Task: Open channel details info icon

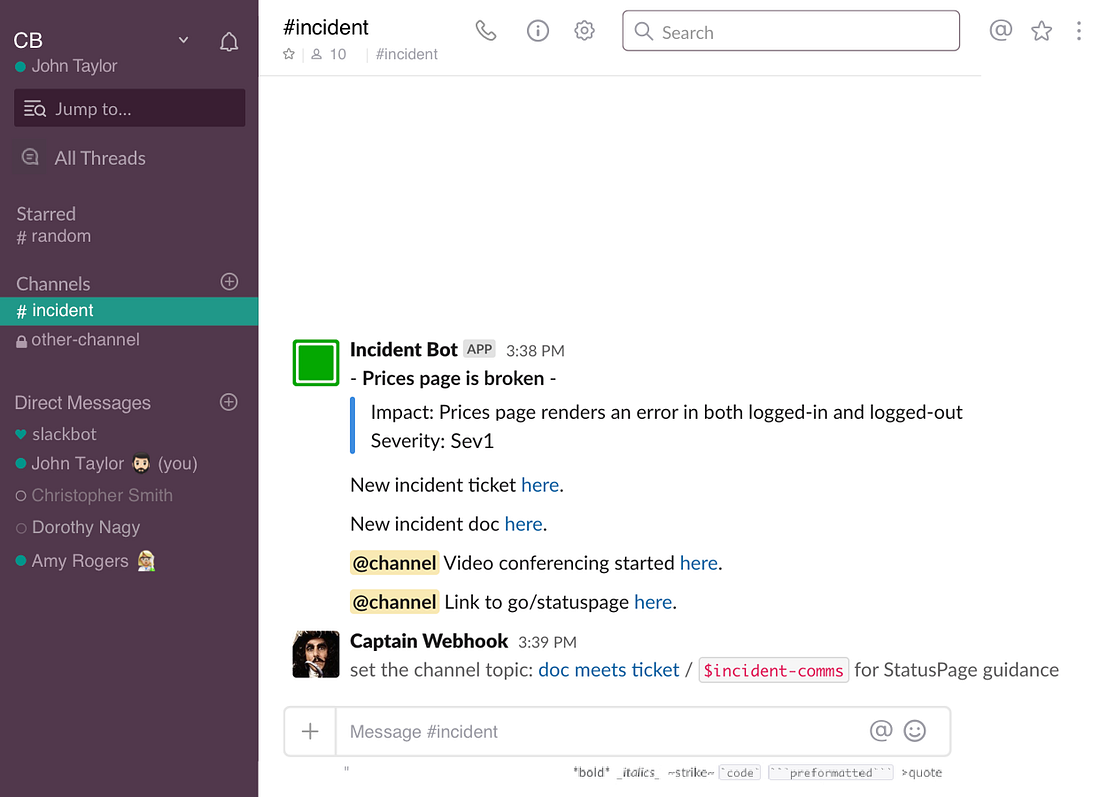Action: point(538,31)
